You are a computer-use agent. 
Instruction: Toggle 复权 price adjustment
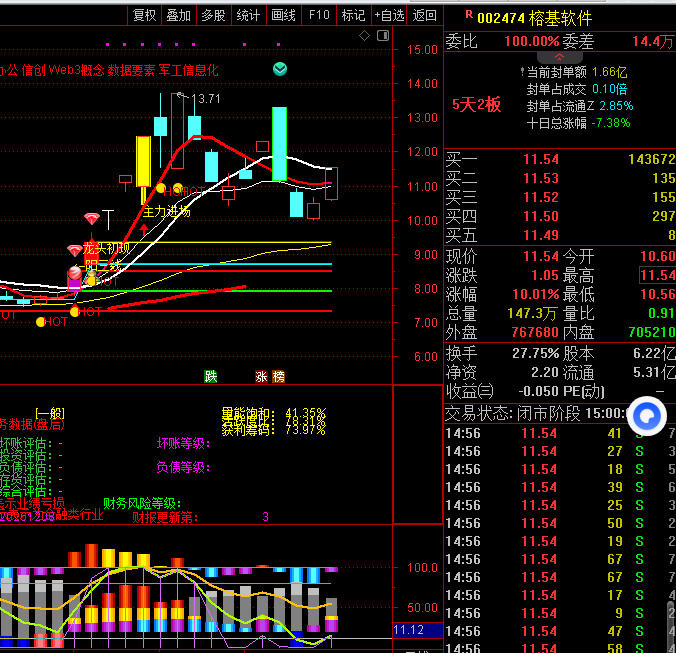[145, 15]
